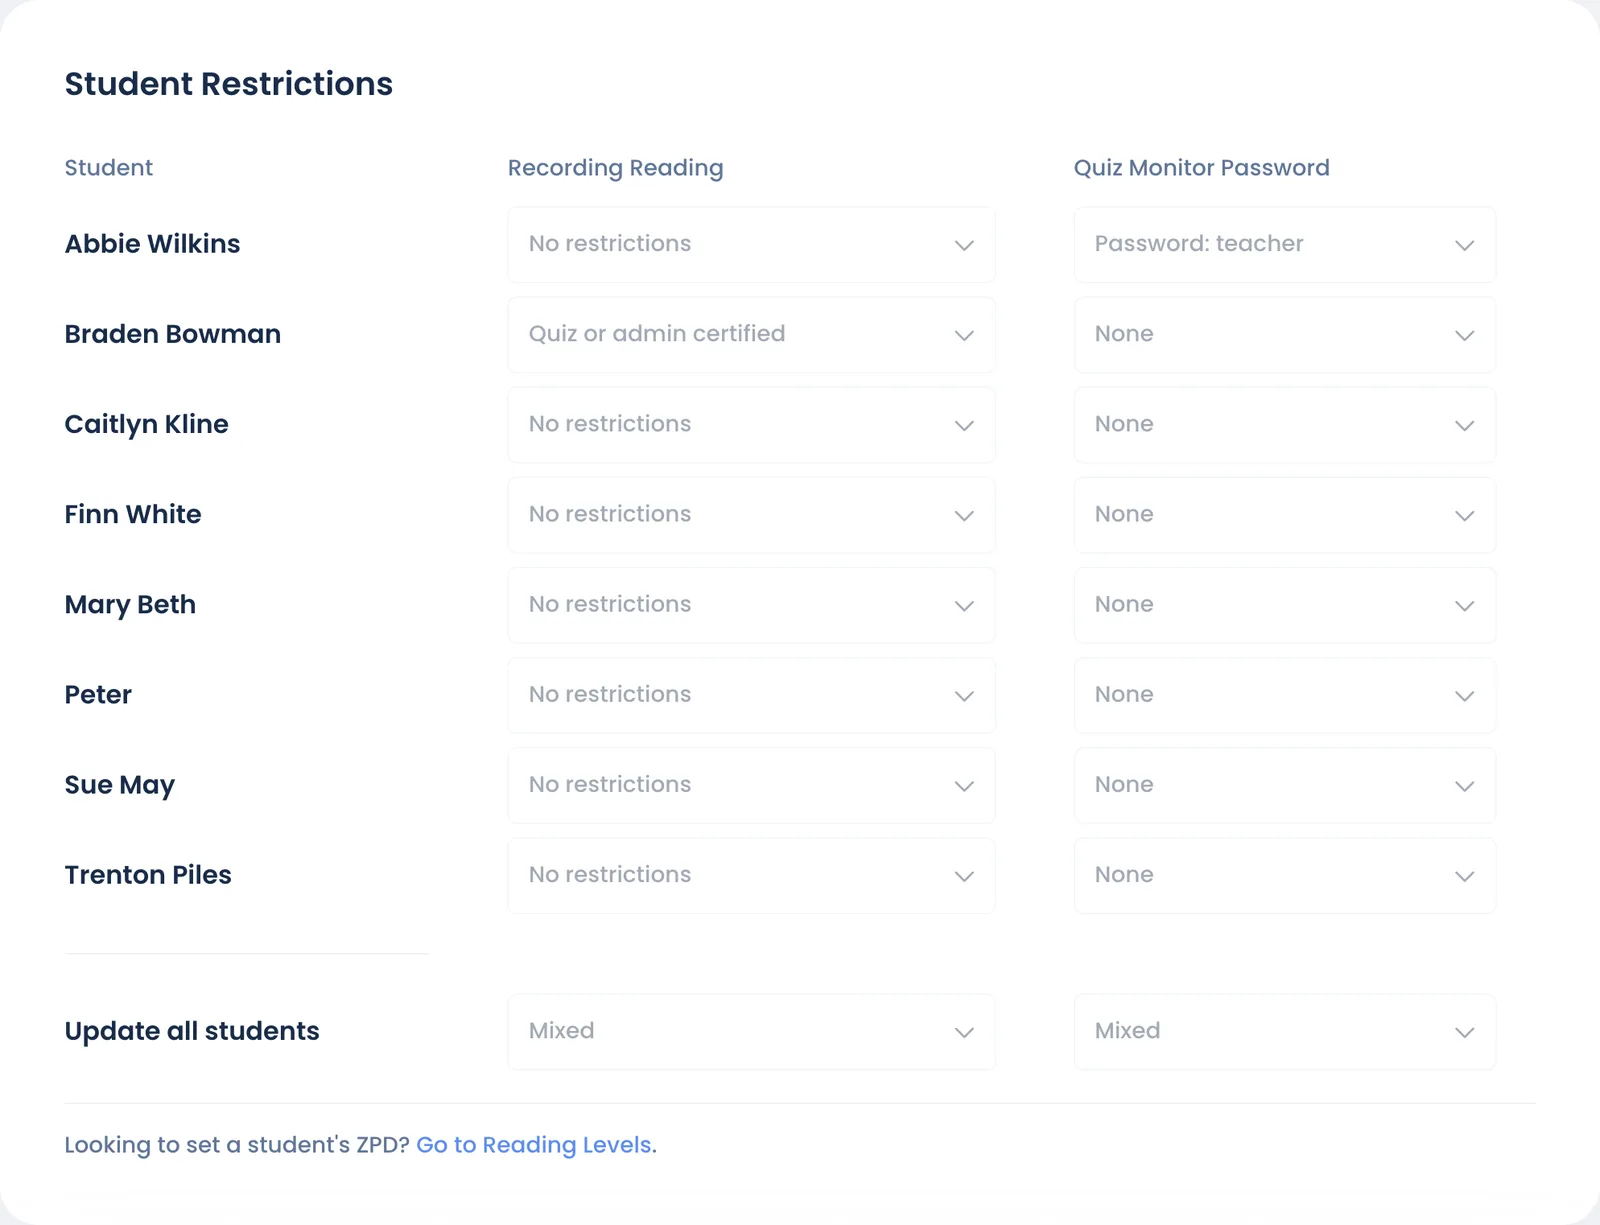The width and height of the screenshot is (1600, 1225).
Task: Click the student name Finn White
Action: click(x=133, y=514)
